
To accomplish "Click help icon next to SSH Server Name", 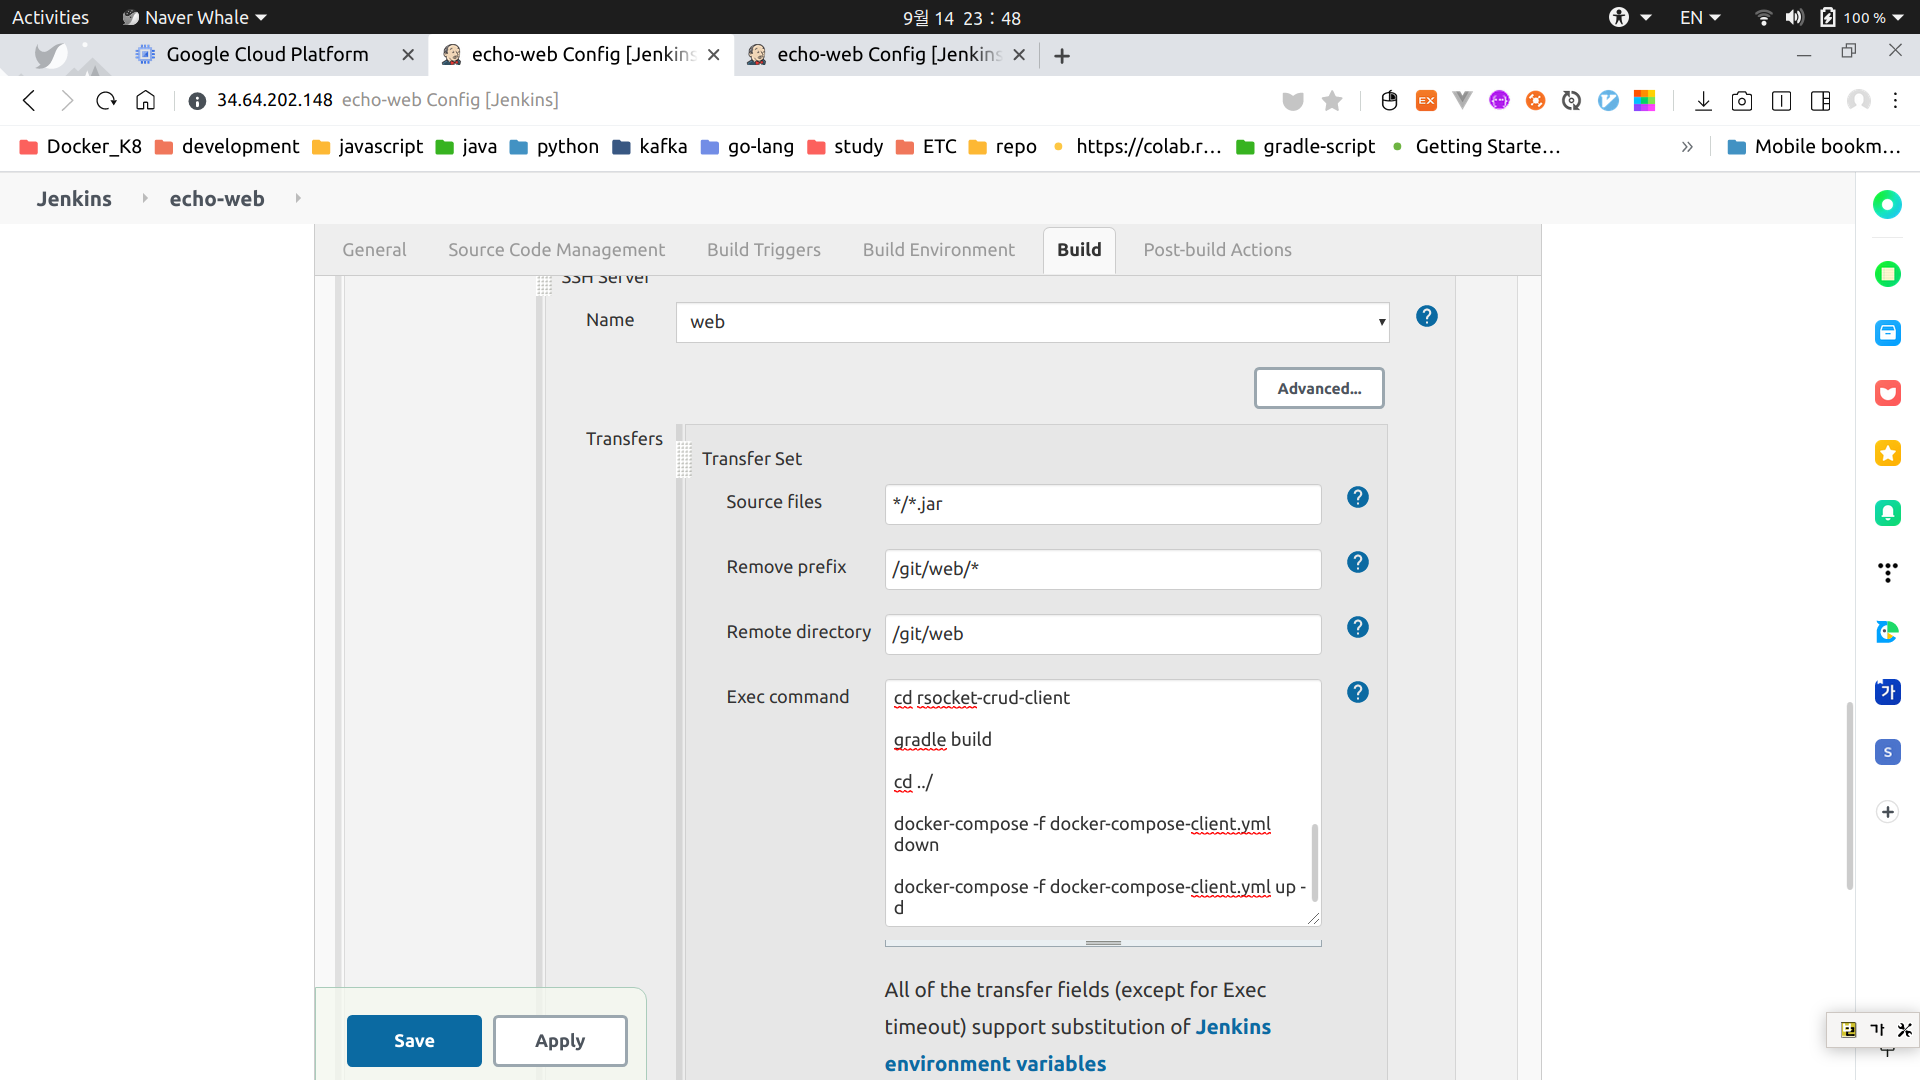I will click(1426, 316).
